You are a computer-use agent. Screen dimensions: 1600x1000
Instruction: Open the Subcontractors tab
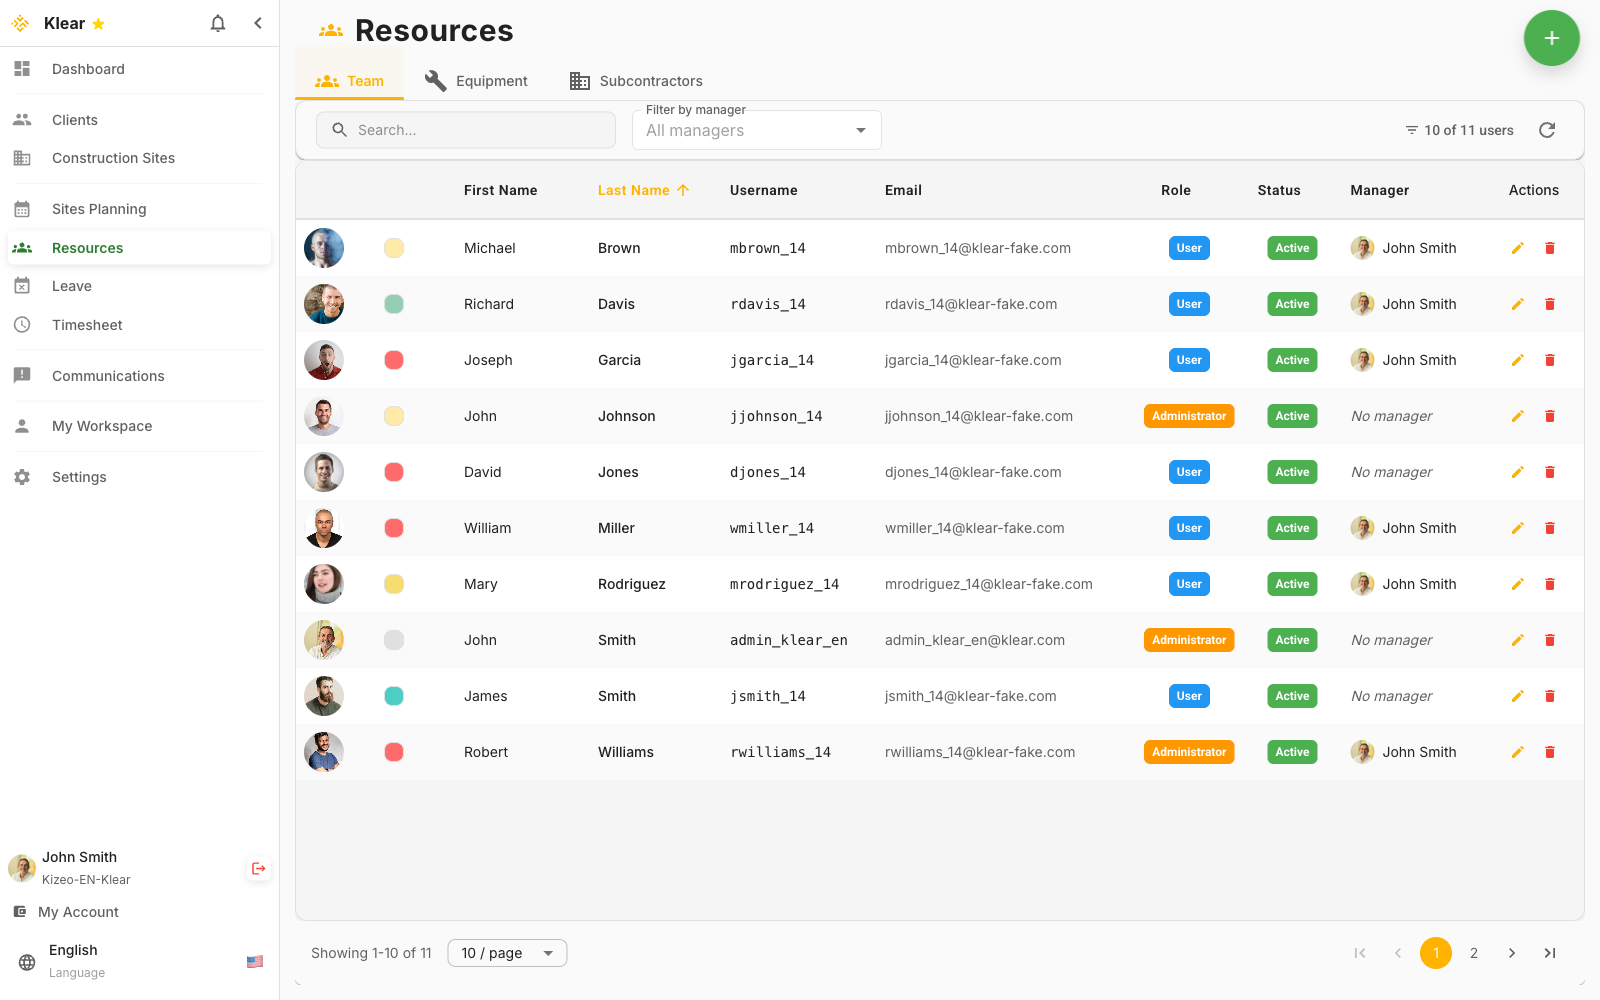tap(635, 81)
